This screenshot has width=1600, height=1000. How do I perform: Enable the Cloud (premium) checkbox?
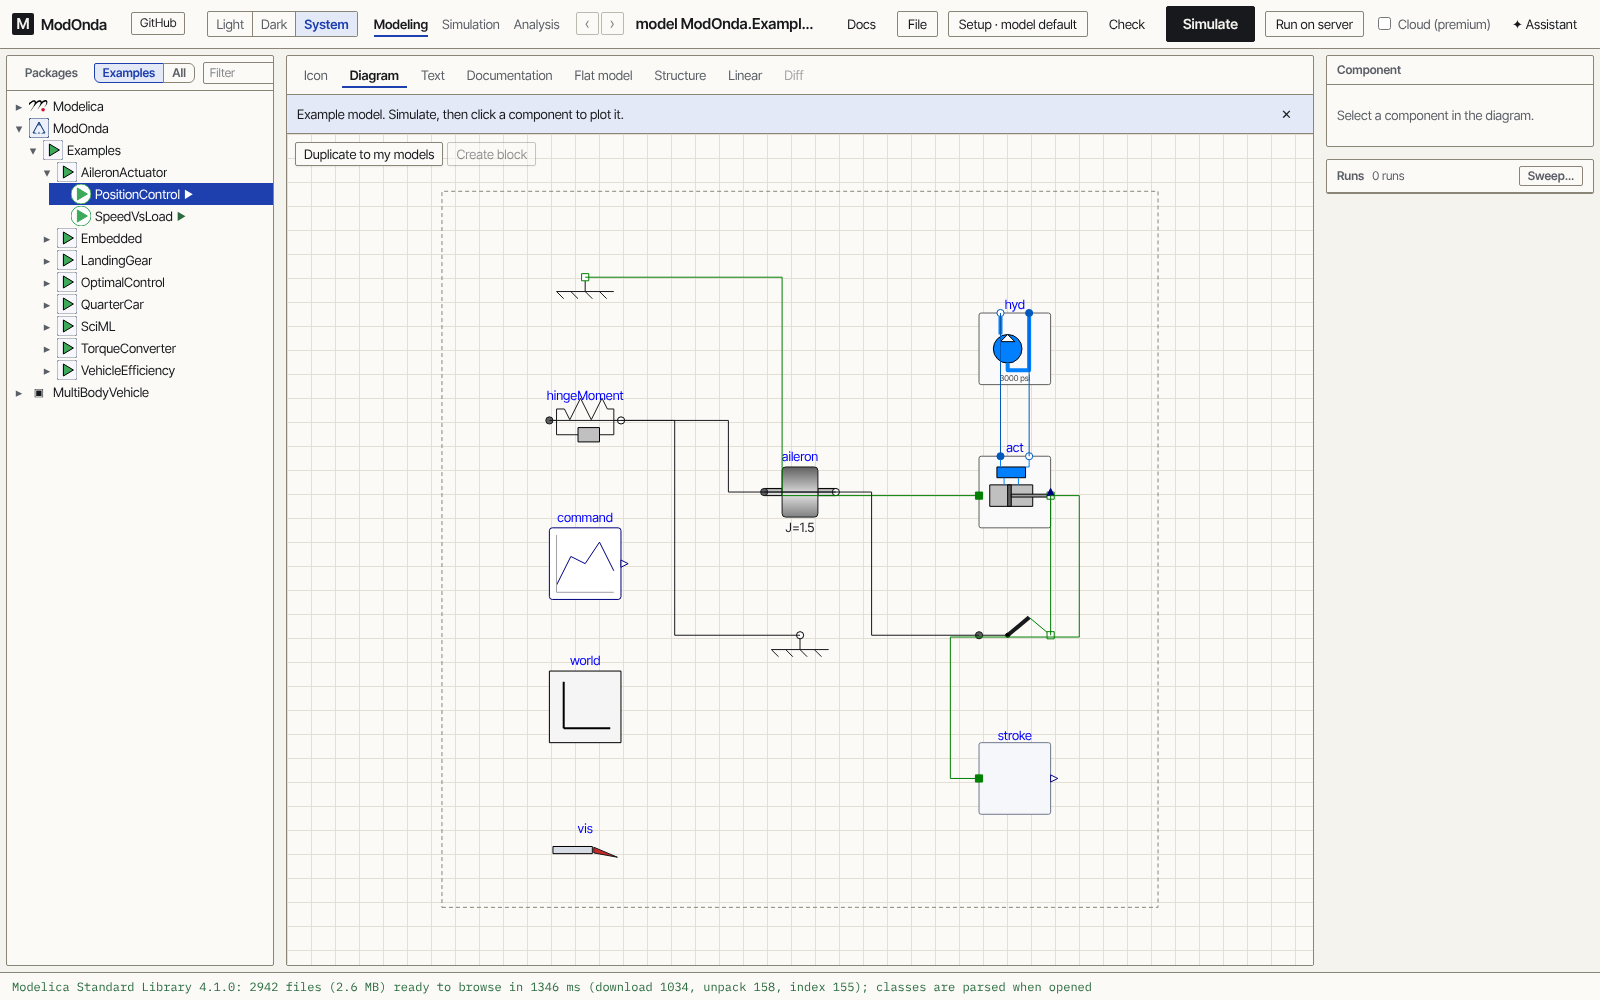pyautogui.click(x=1385, y=24)
